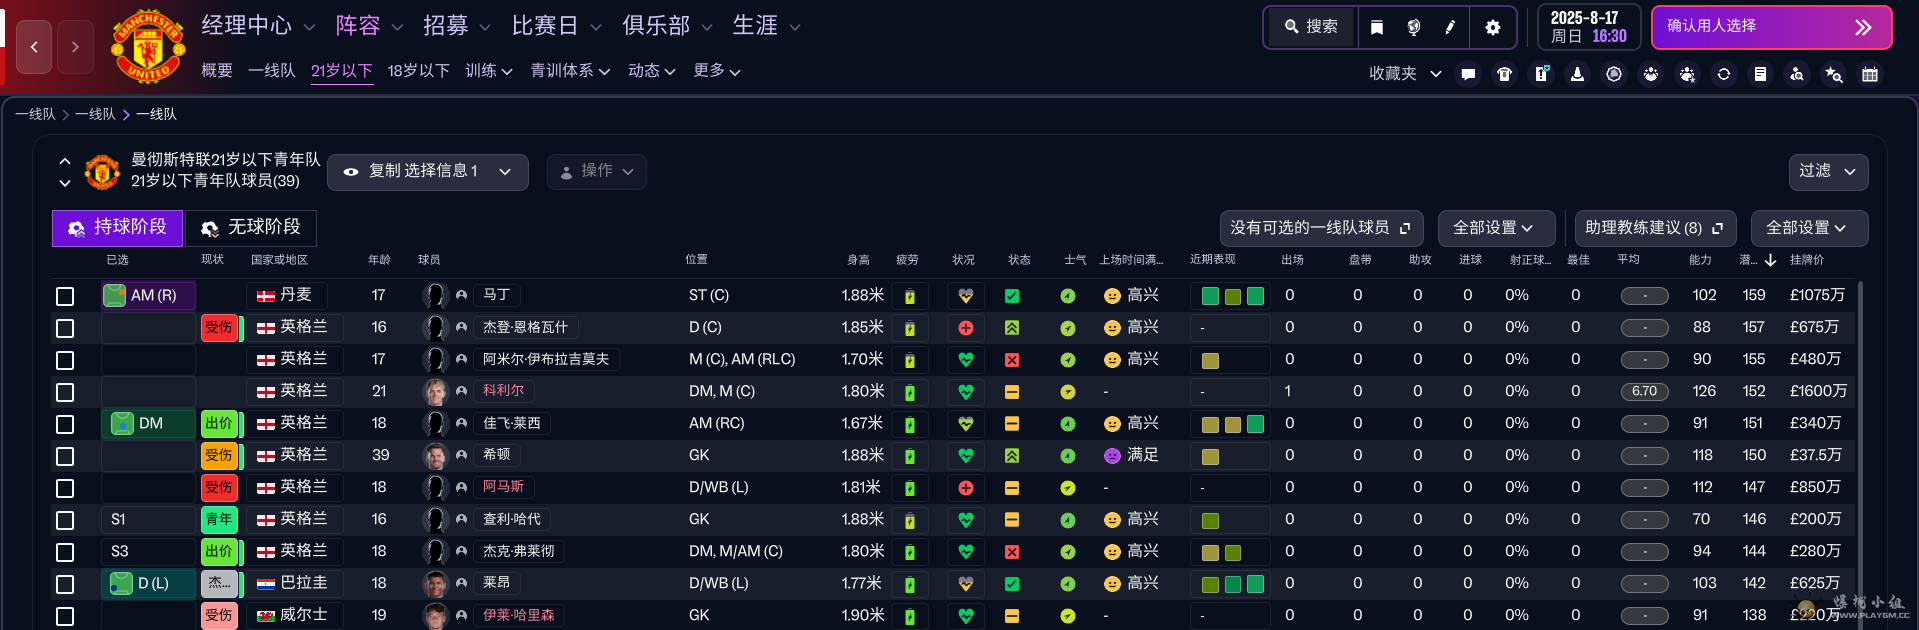Open the document page shortcut icon
Screen dimensions: 1919x630
pyautogui.click(x=1760, y=74)
